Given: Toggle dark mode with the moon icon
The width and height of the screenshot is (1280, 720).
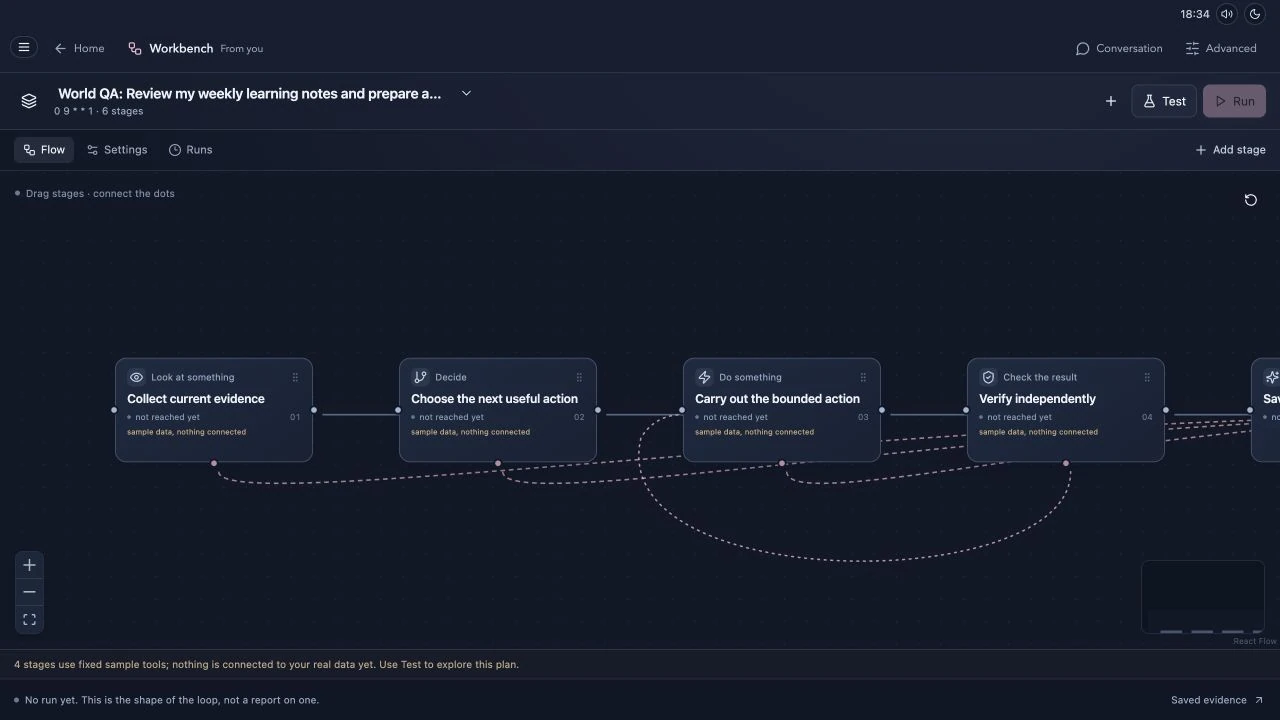Looking at the screenshot, I should click(x=1255, y=14).
